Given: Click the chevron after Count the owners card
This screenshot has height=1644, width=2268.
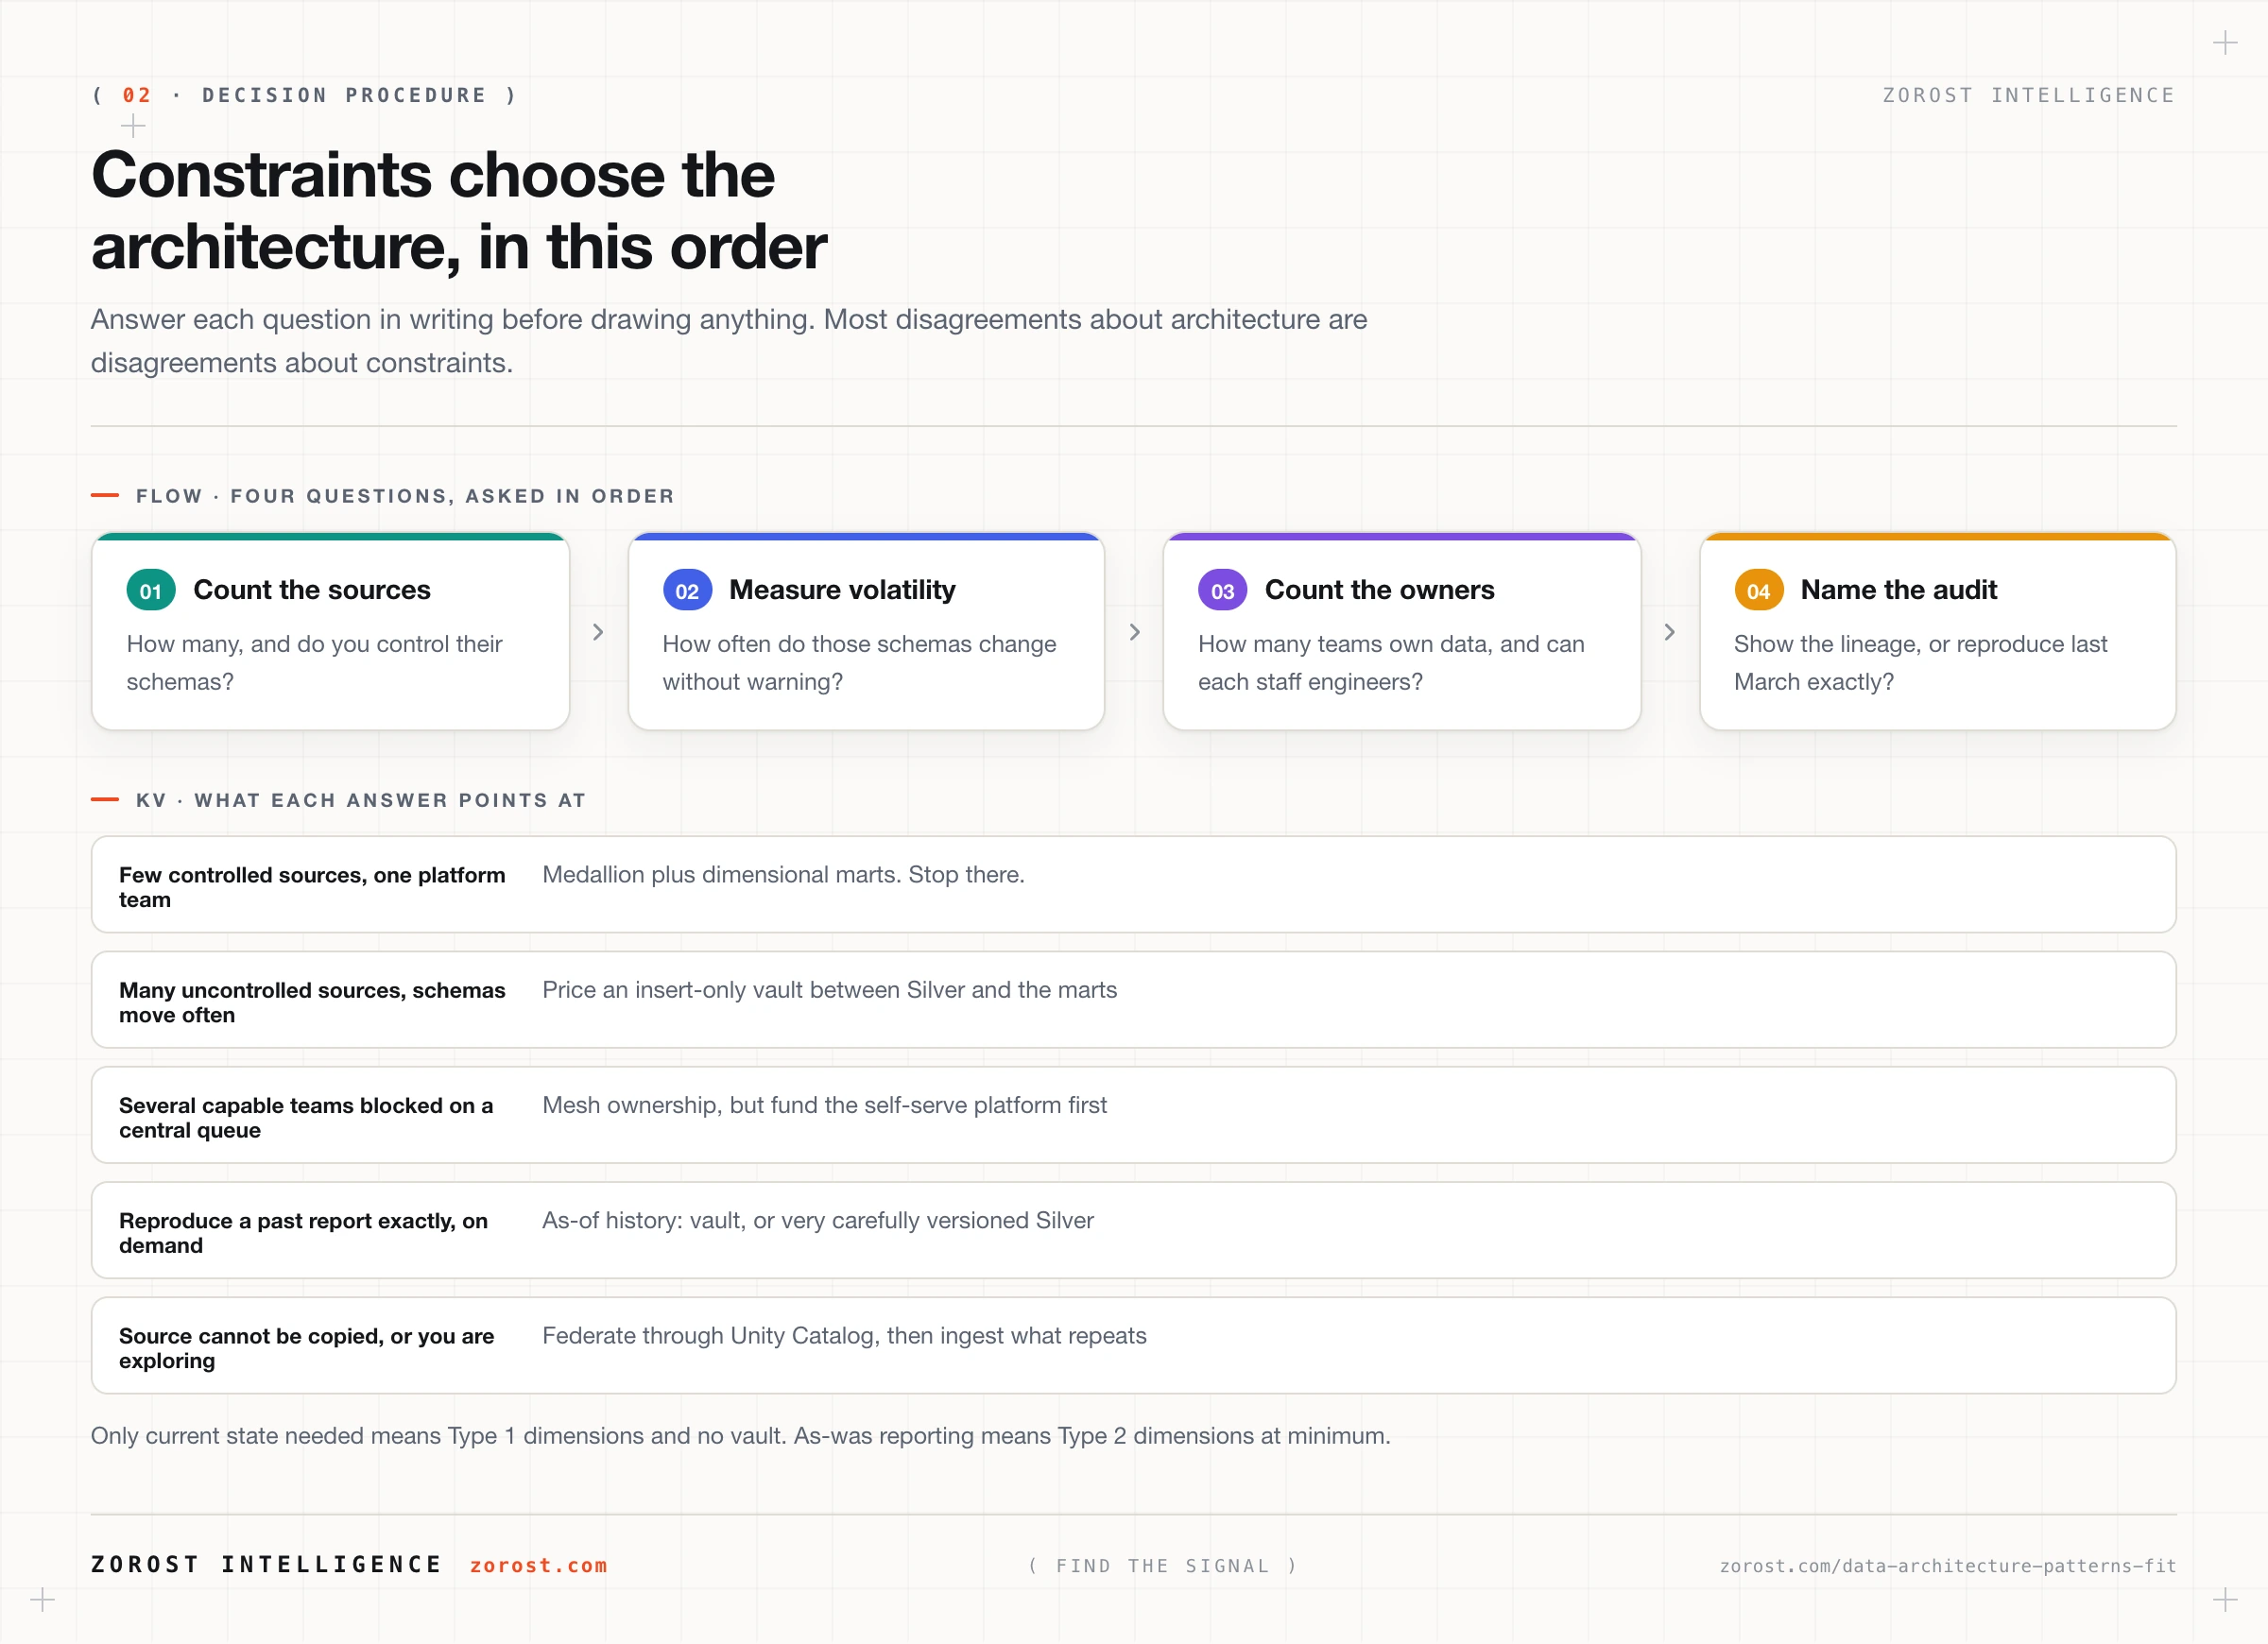Looking at the screenshot, I should (x=1669, y=632).
